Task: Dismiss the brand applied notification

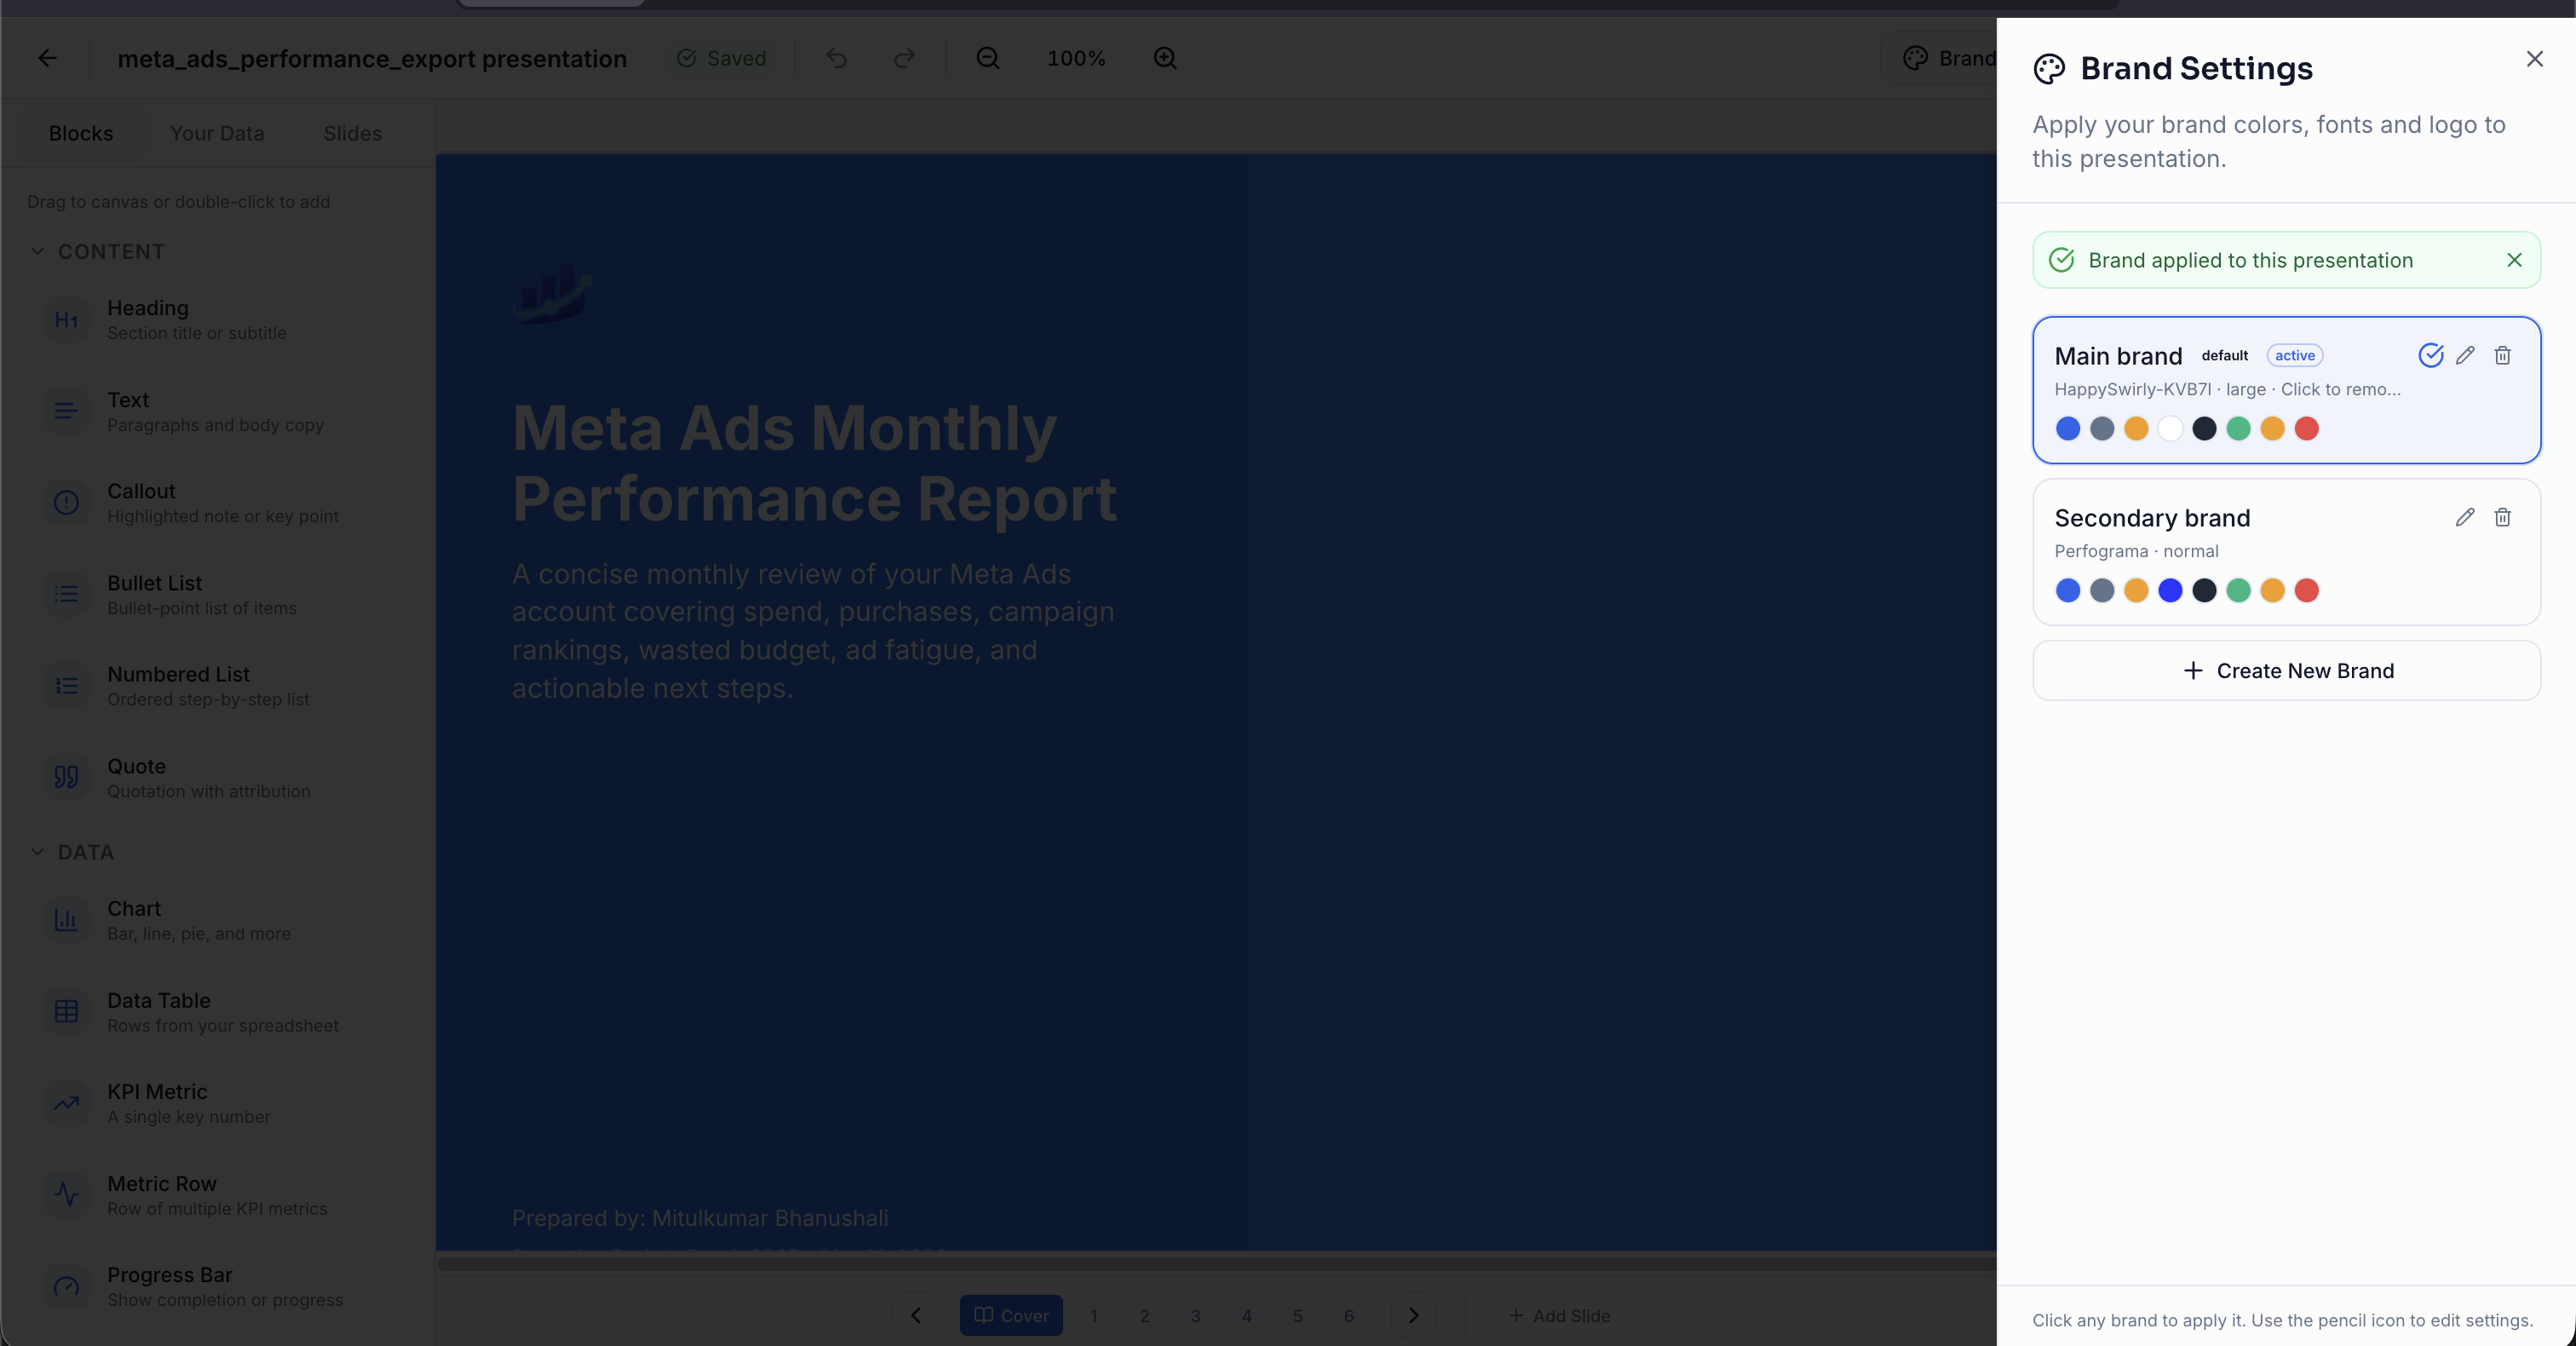Action: [x=2513, y=260]
